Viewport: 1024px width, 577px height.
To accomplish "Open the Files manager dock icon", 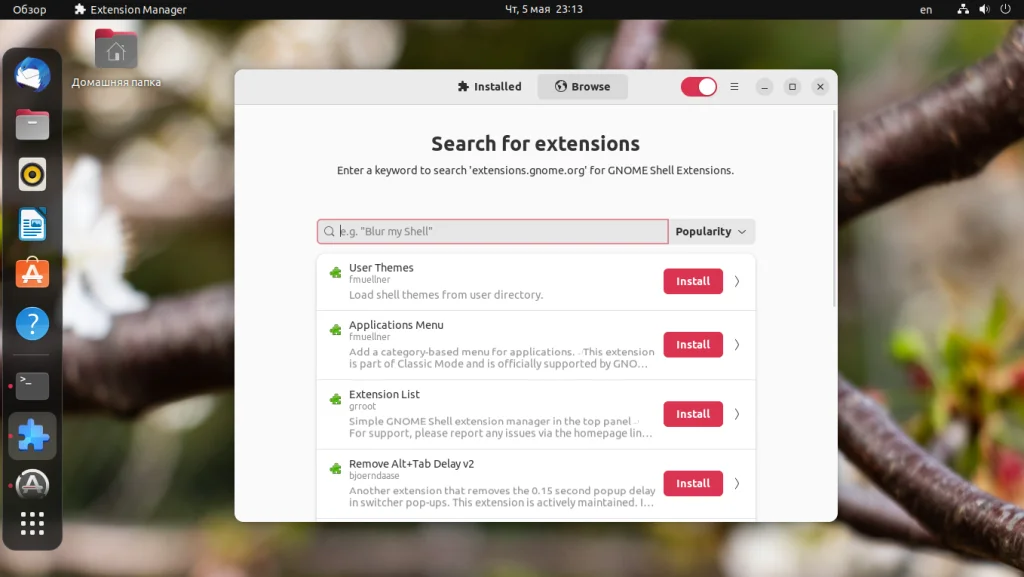I will coord(32,125).
